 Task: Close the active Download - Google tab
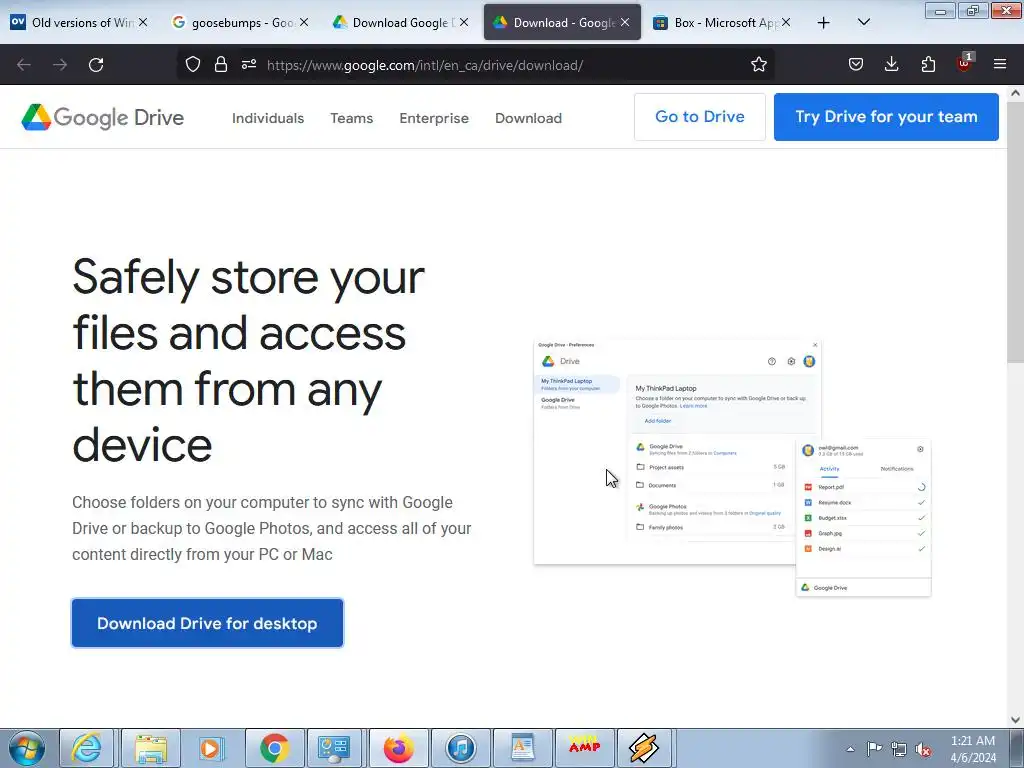coord(625,22)
